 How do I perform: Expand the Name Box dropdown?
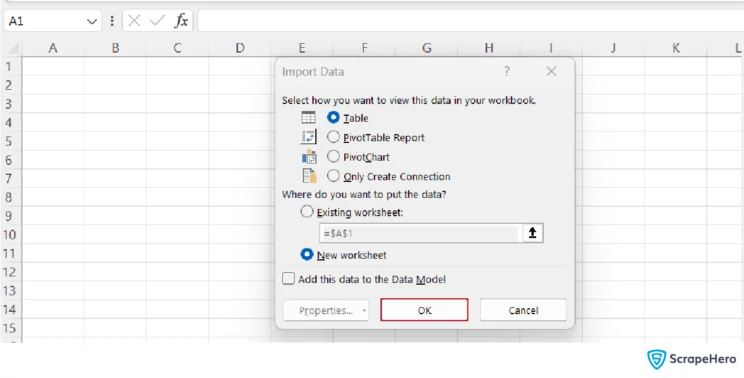click(92, 21)
